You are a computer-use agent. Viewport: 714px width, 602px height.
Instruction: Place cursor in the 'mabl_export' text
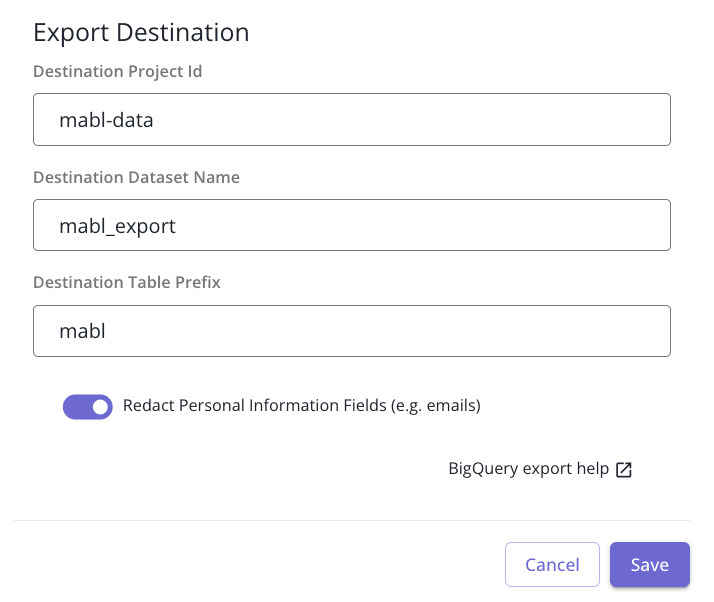[117, 226]
